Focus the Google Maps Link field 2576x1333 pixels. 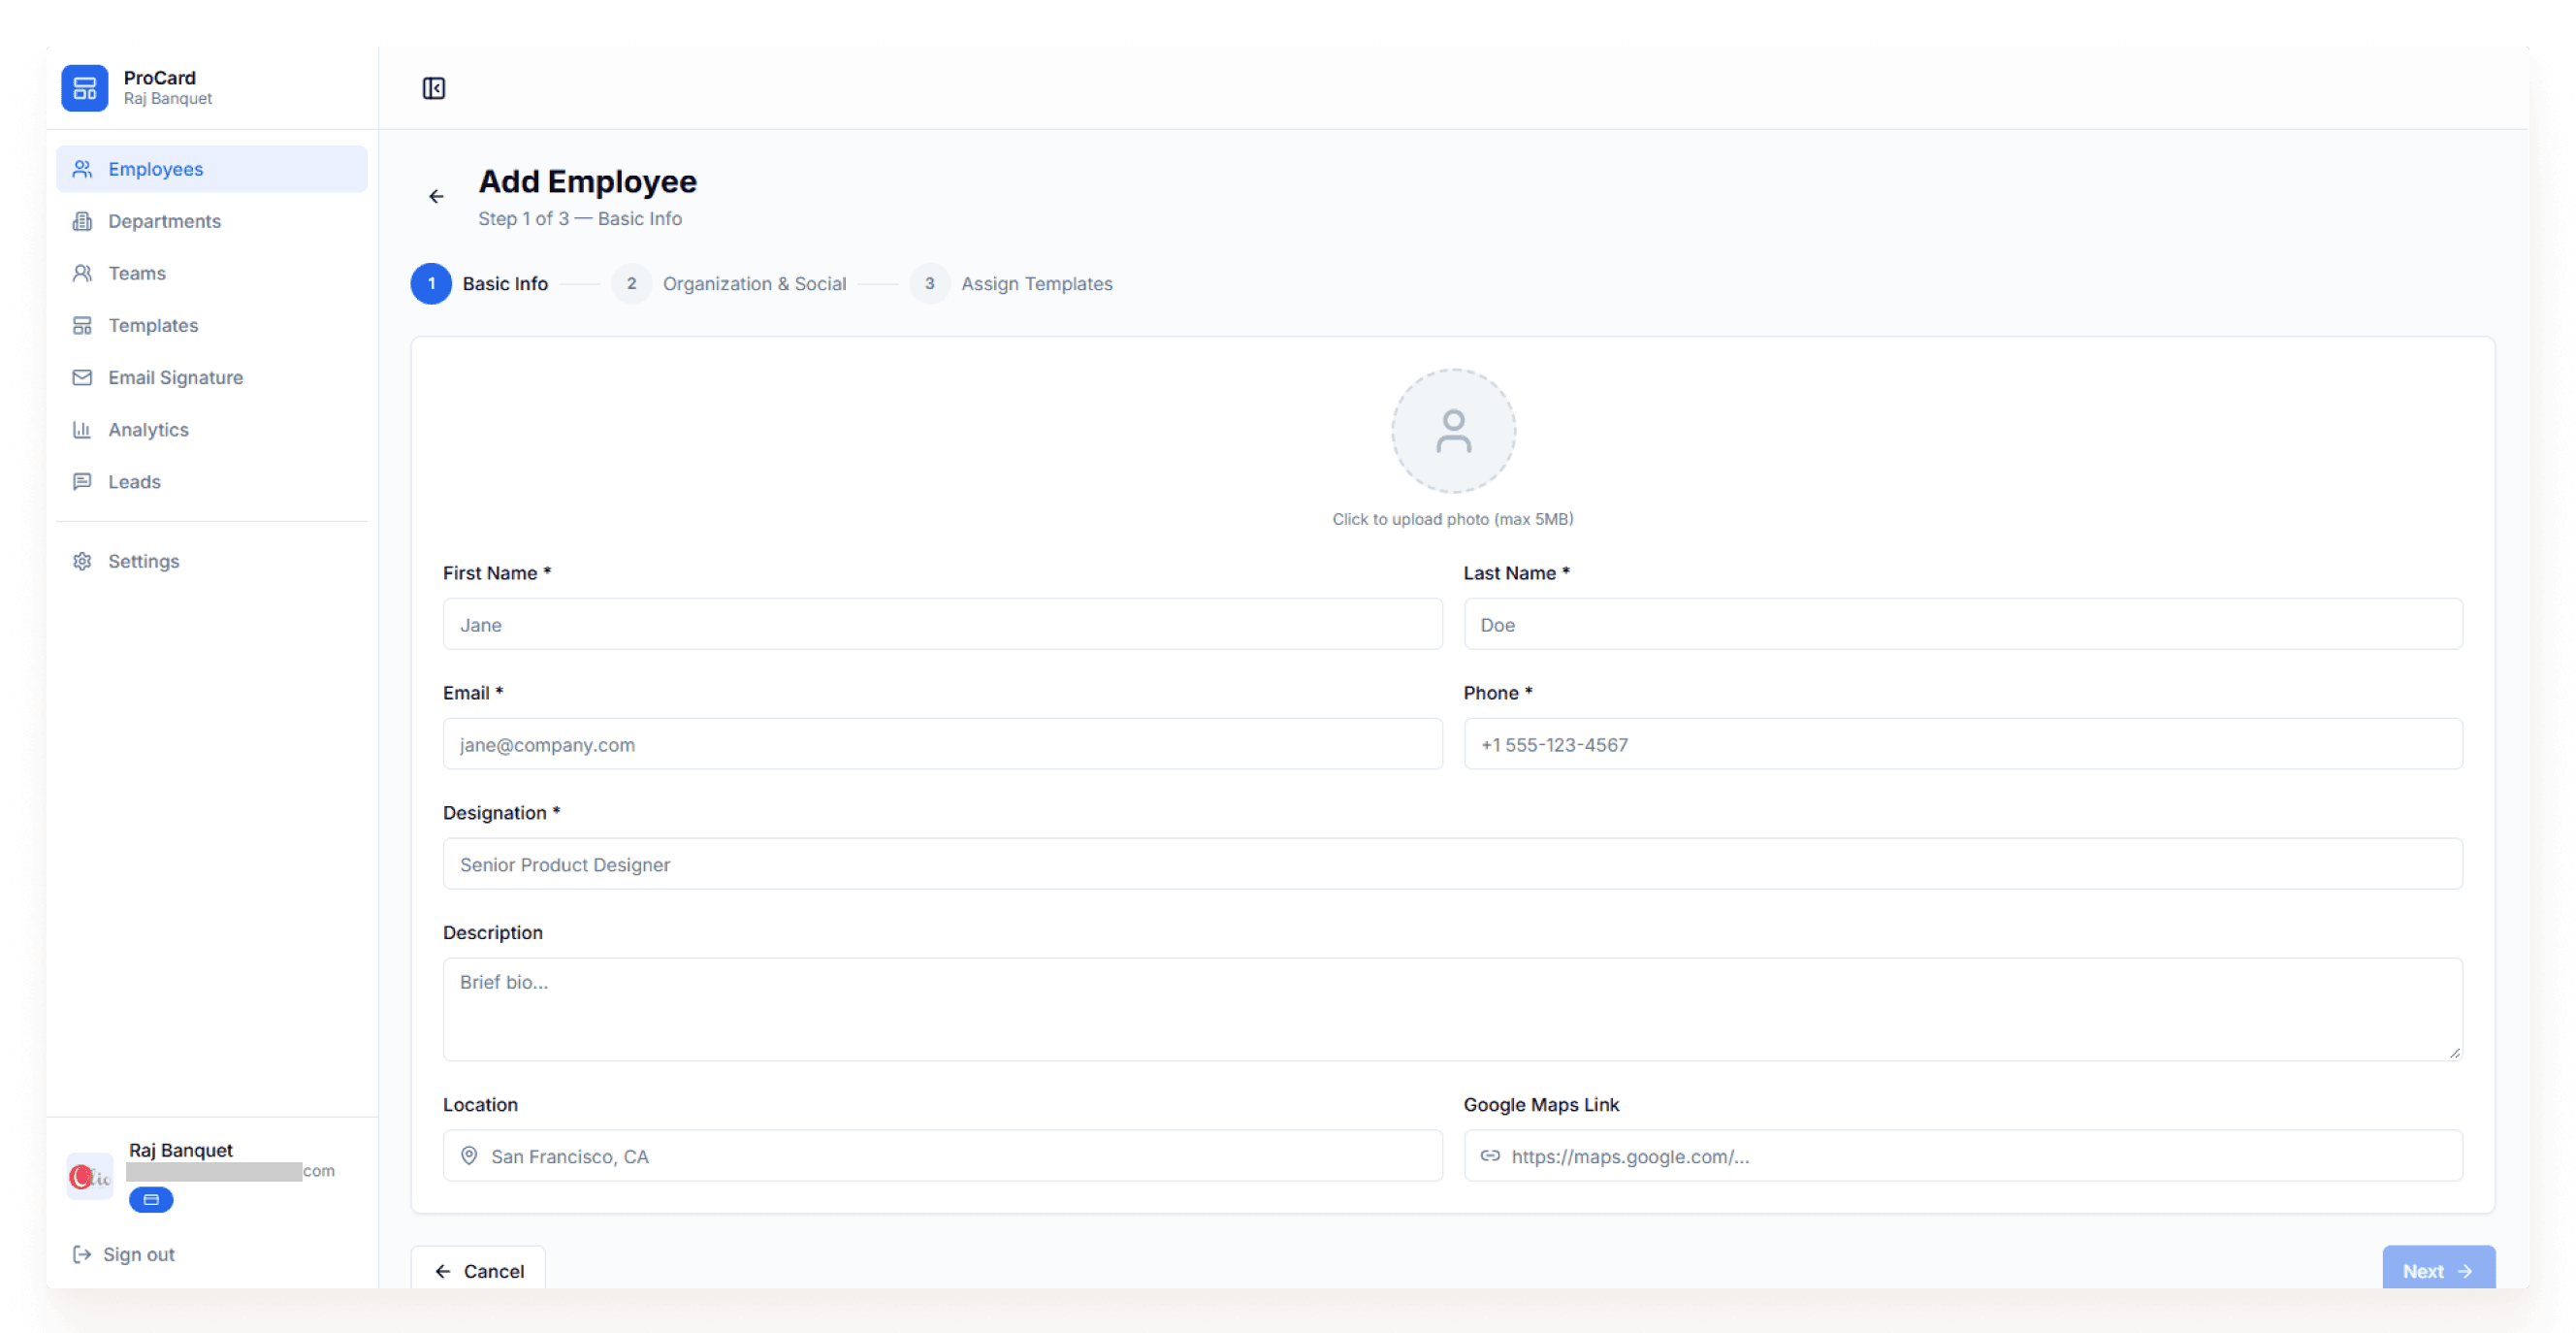pyautogui.click(x=1963, y=1156)
